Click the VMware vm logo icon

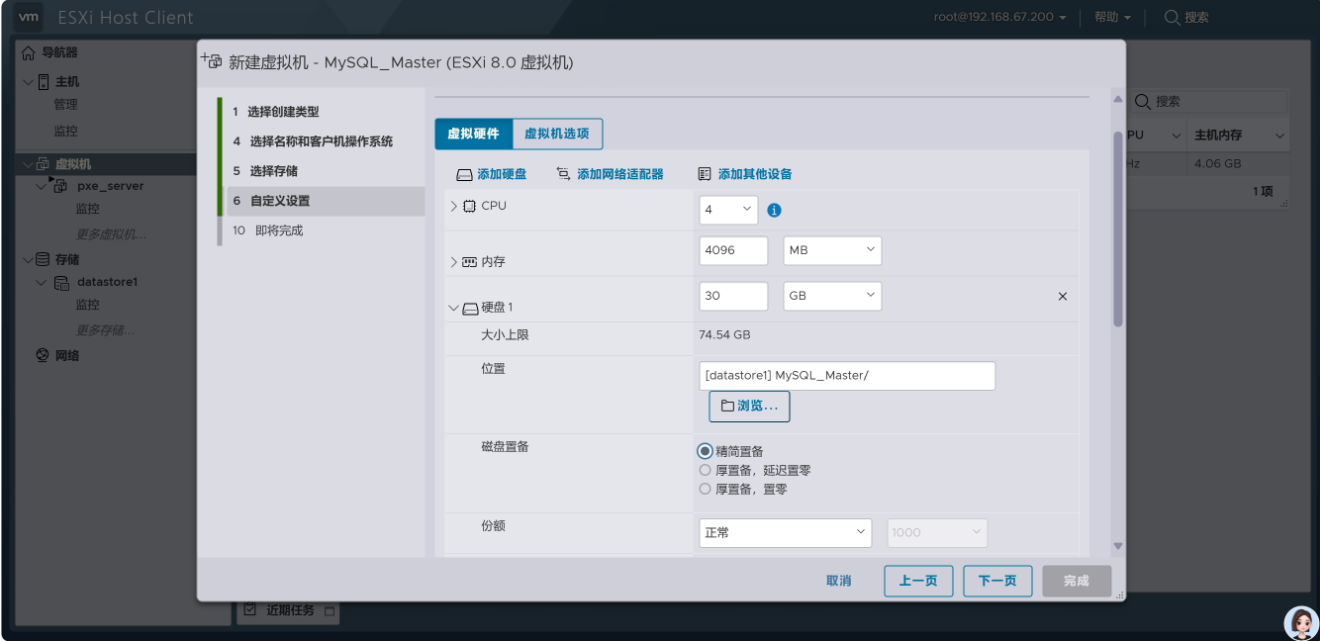click(30, 17)
